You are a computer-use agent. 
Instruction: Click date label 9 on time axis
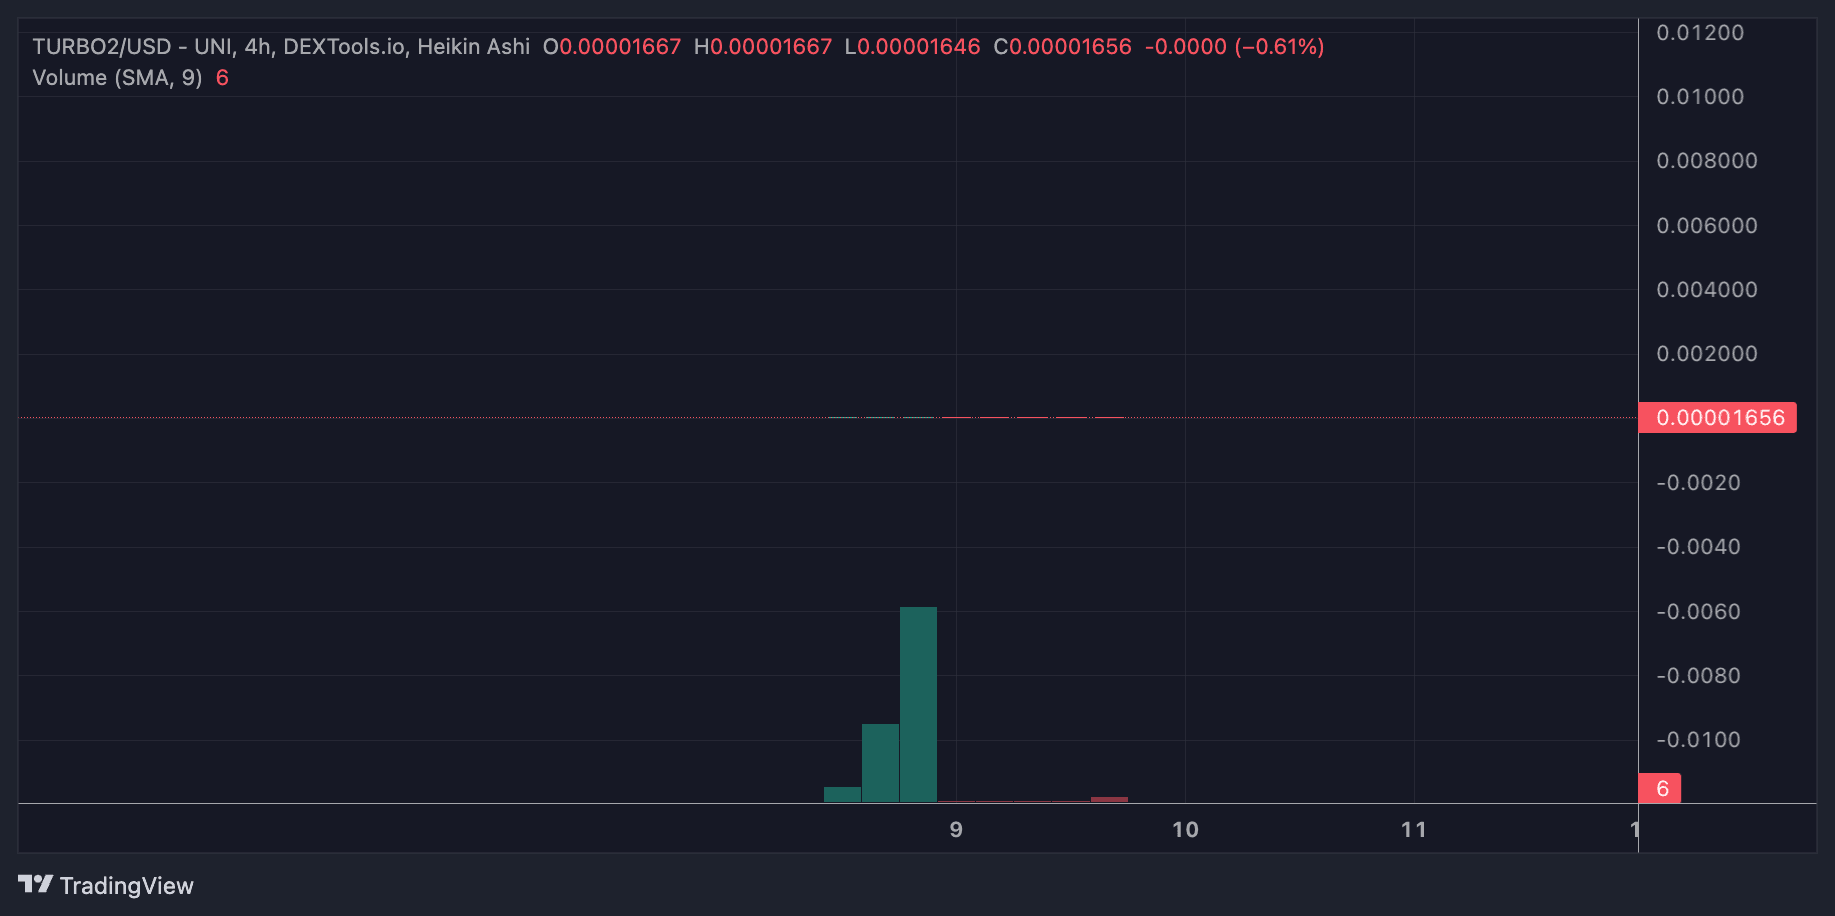[x=956, y=830]
